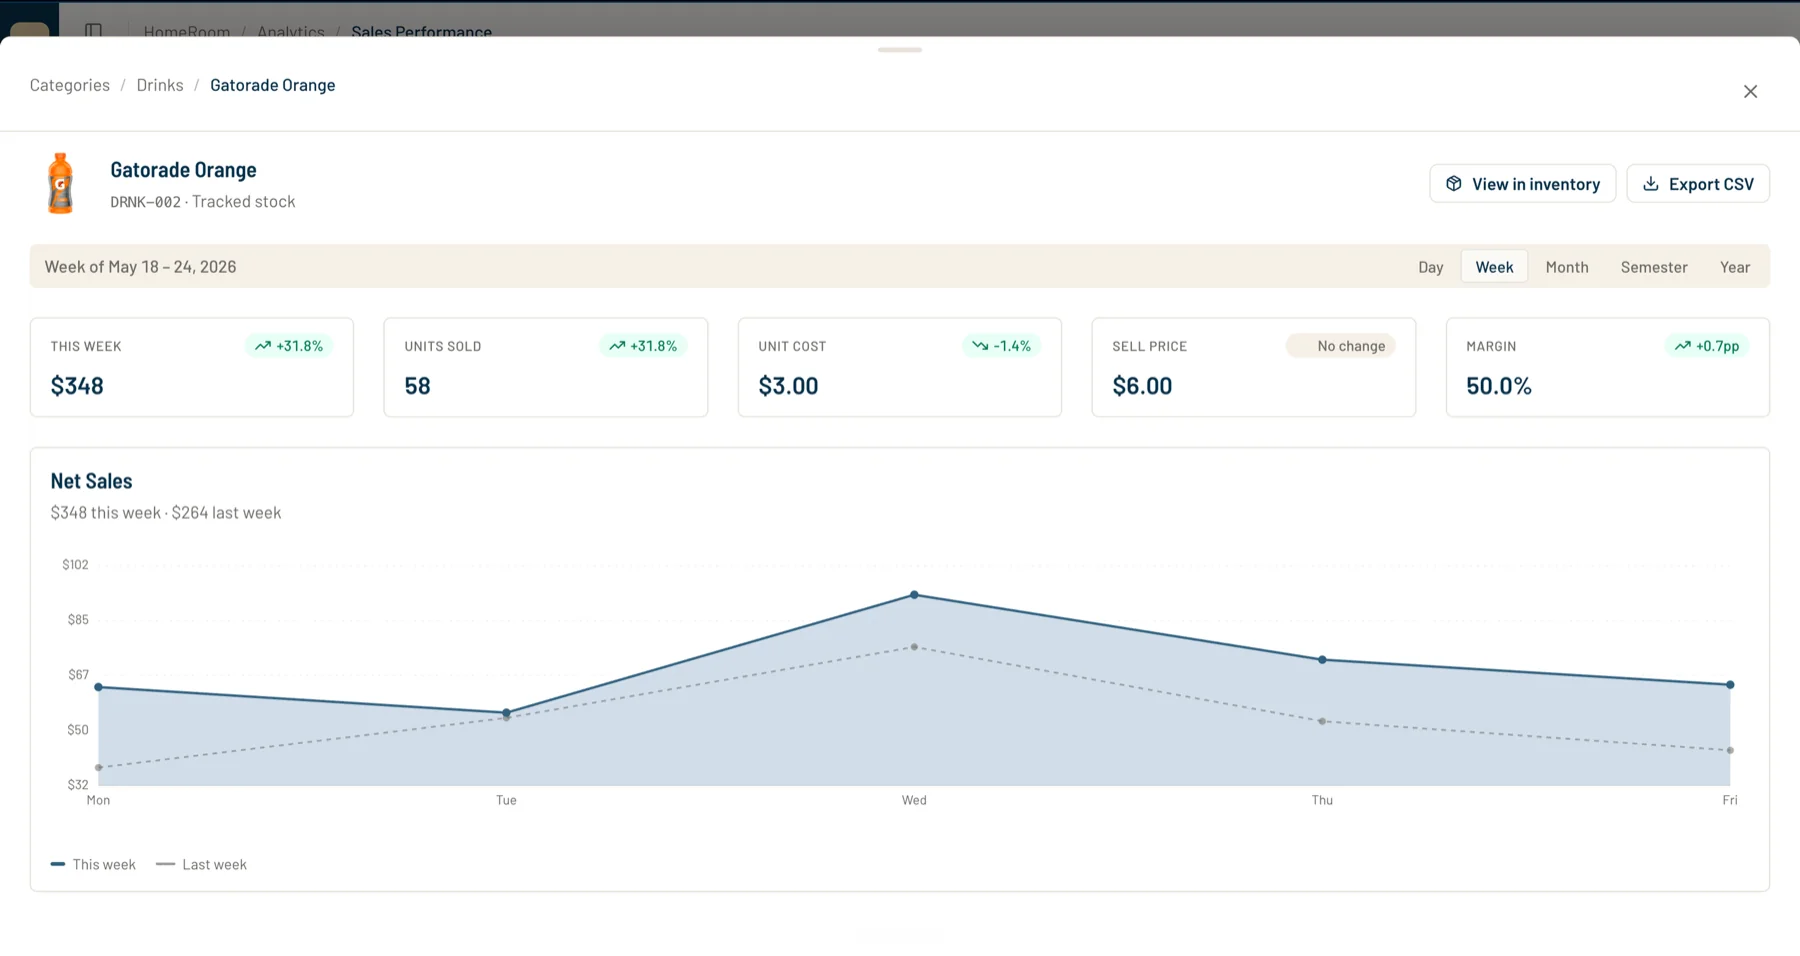Click the Margin value 50.0%
The height and width of the screenshot is (956, 1800).
(x=1499, y=386)
